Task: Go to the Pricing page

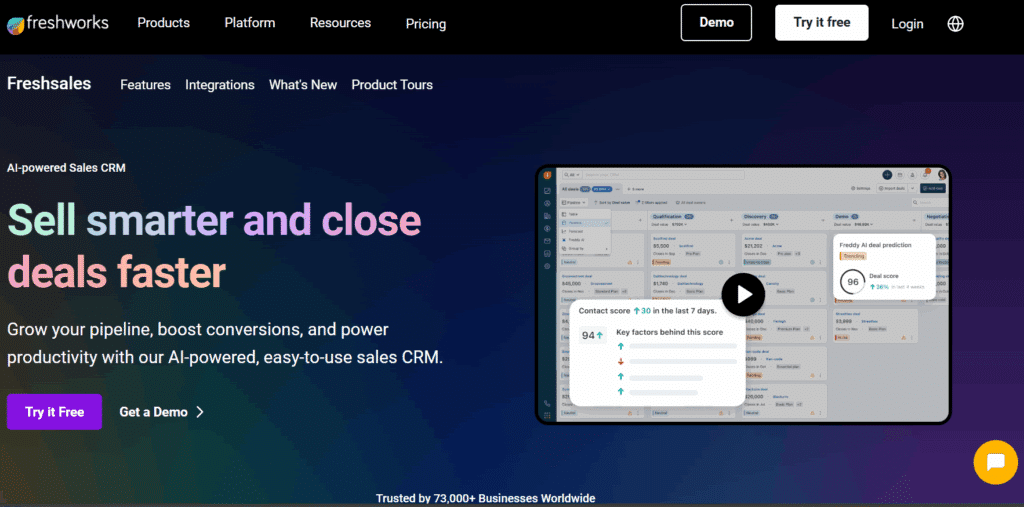Action: (x=426, y=24)
